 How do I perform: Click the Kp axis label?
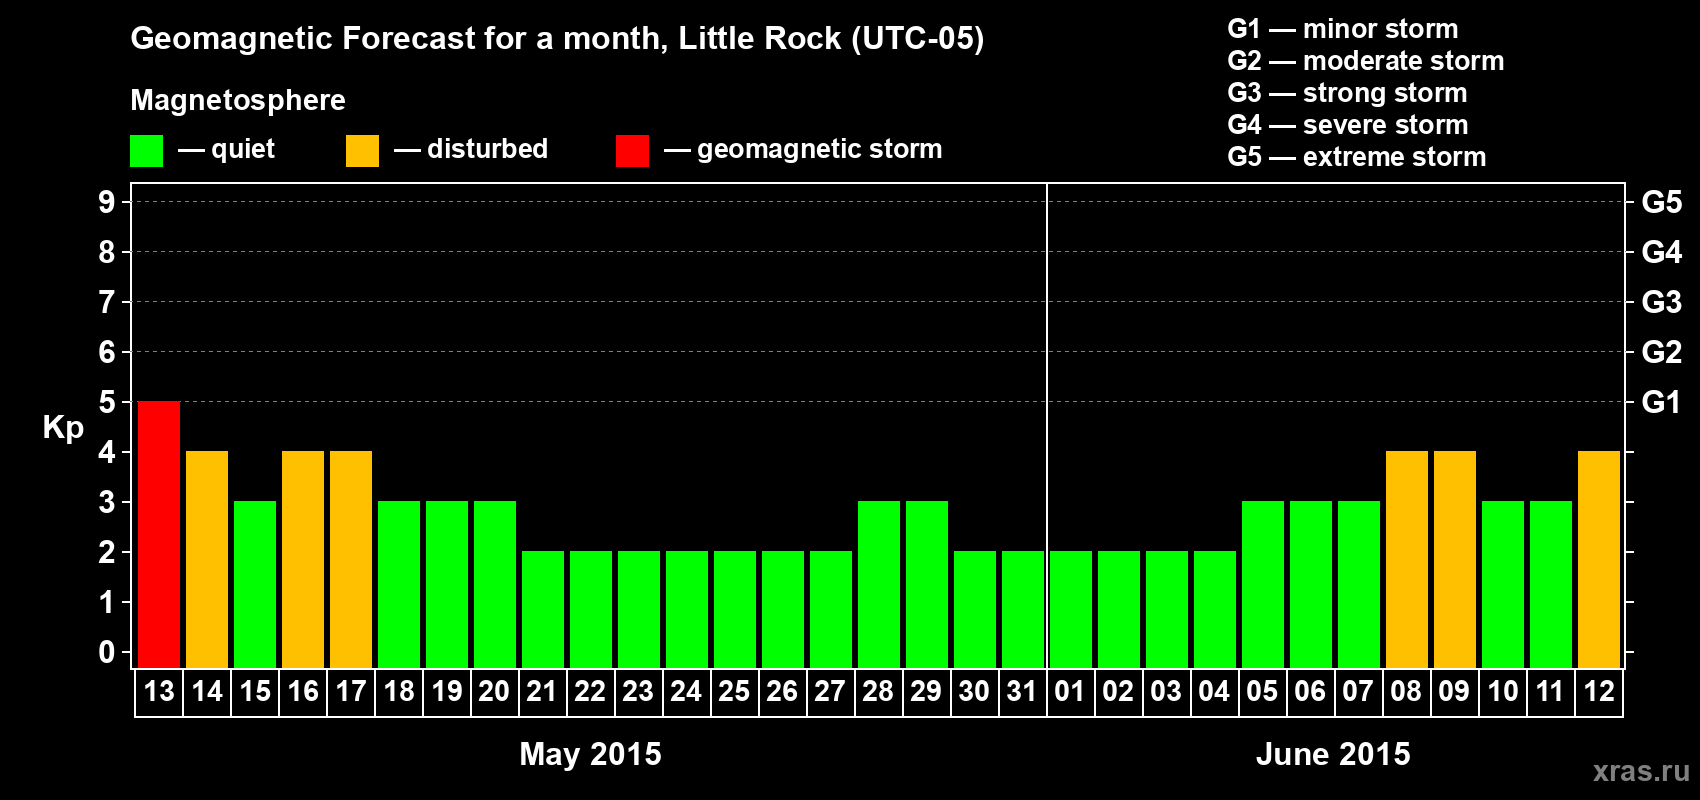[63, 429]
